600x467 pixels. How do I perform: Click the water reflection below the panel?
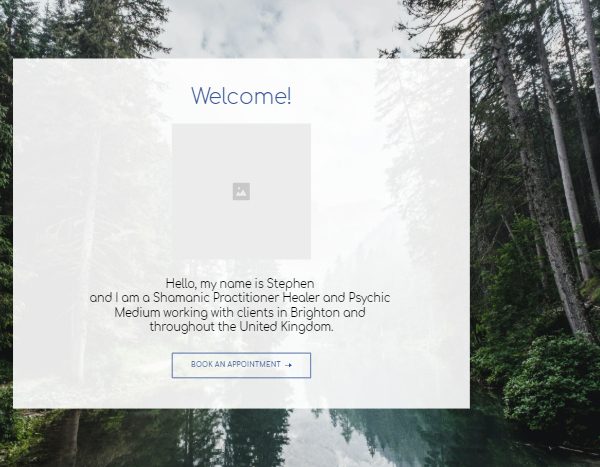tap(306, 438)
